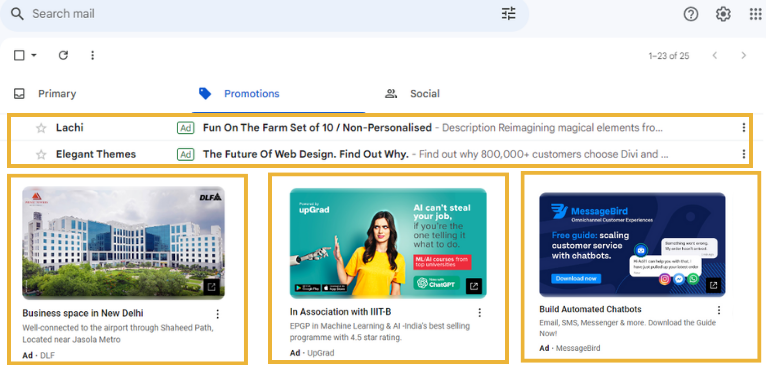Click external link icon on DLF ad
This screenshot has width=770, height=365.
point(212,287)
